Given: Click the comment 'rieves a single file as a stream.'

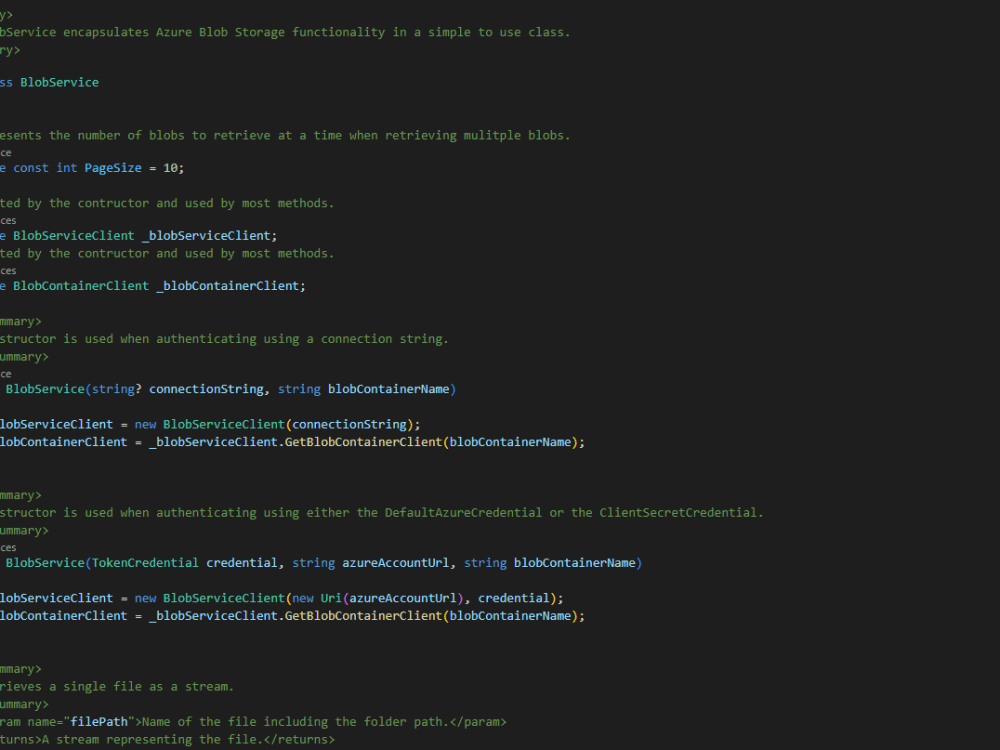Looking at the screenshot, I should [x=117, y=687].
